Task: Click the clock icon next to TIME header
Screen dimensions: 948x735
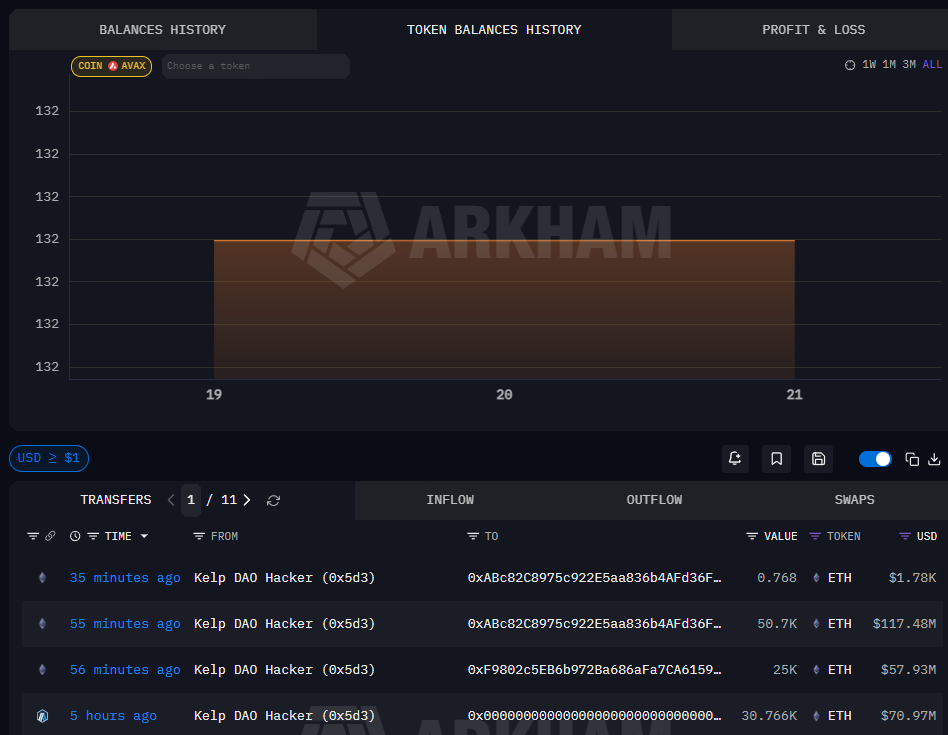Action: tap(74, 536)
